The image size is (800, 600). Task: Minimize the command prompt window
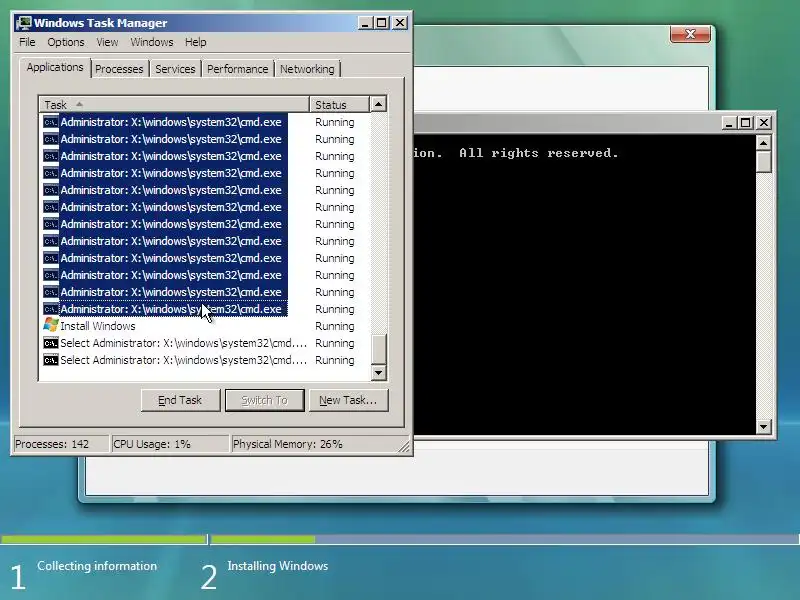[729, 122]
